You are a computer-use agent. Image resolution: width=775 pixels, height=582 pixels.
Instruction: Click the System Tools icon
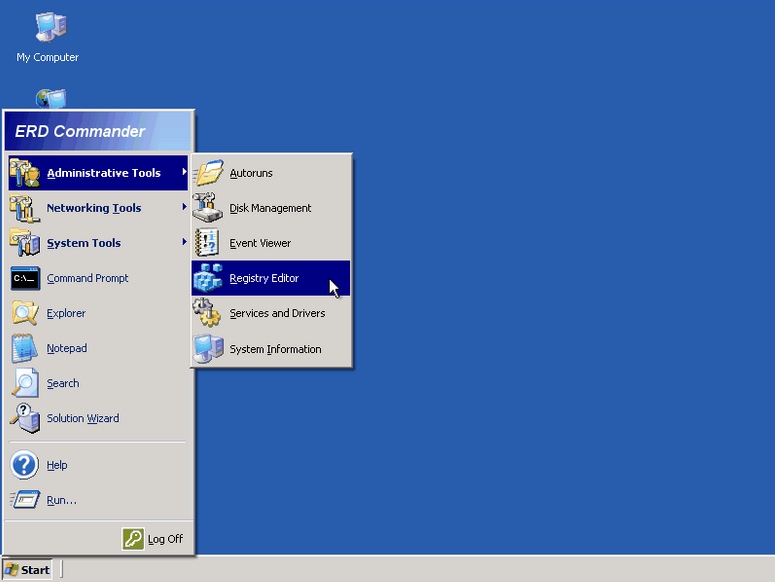tap(25, 243)
